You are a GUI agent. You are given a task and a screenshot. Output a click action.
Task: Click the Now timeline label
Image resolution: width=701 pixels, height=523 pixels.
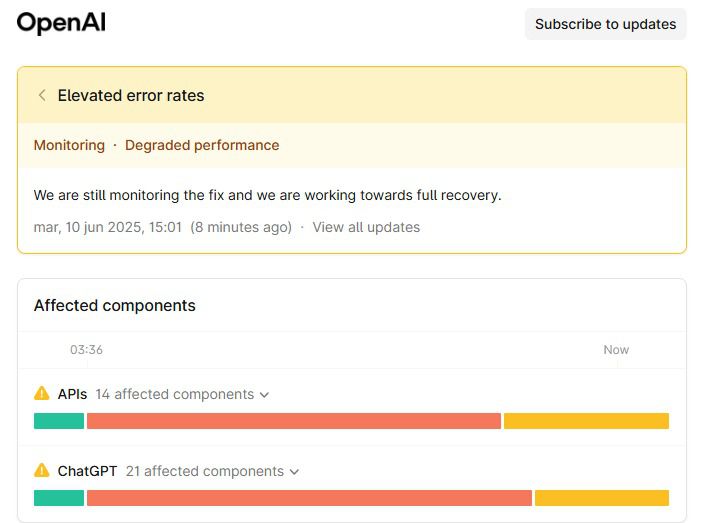(x=616, y=350)
